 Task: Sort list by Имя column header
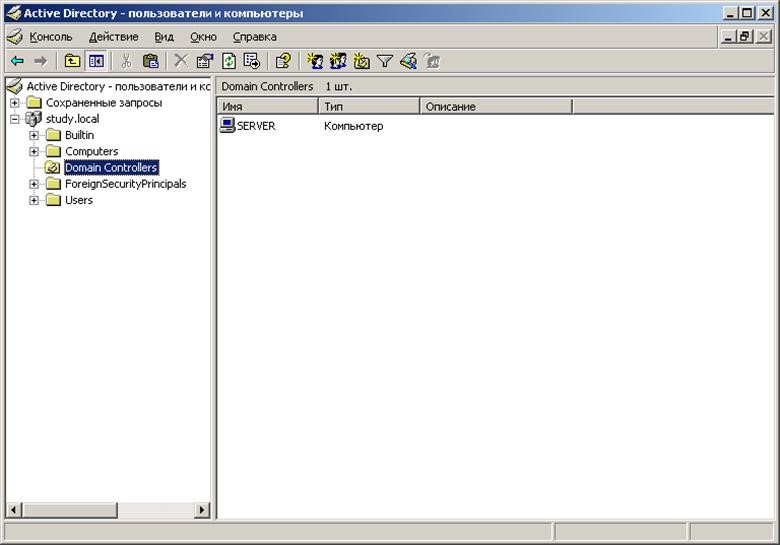pos(267,106)
